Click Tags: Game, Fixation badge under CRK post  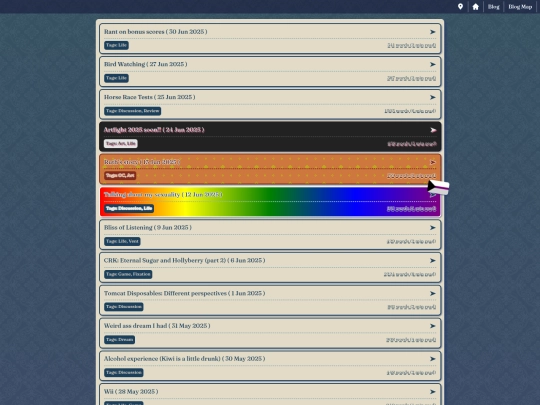point(128,274)
